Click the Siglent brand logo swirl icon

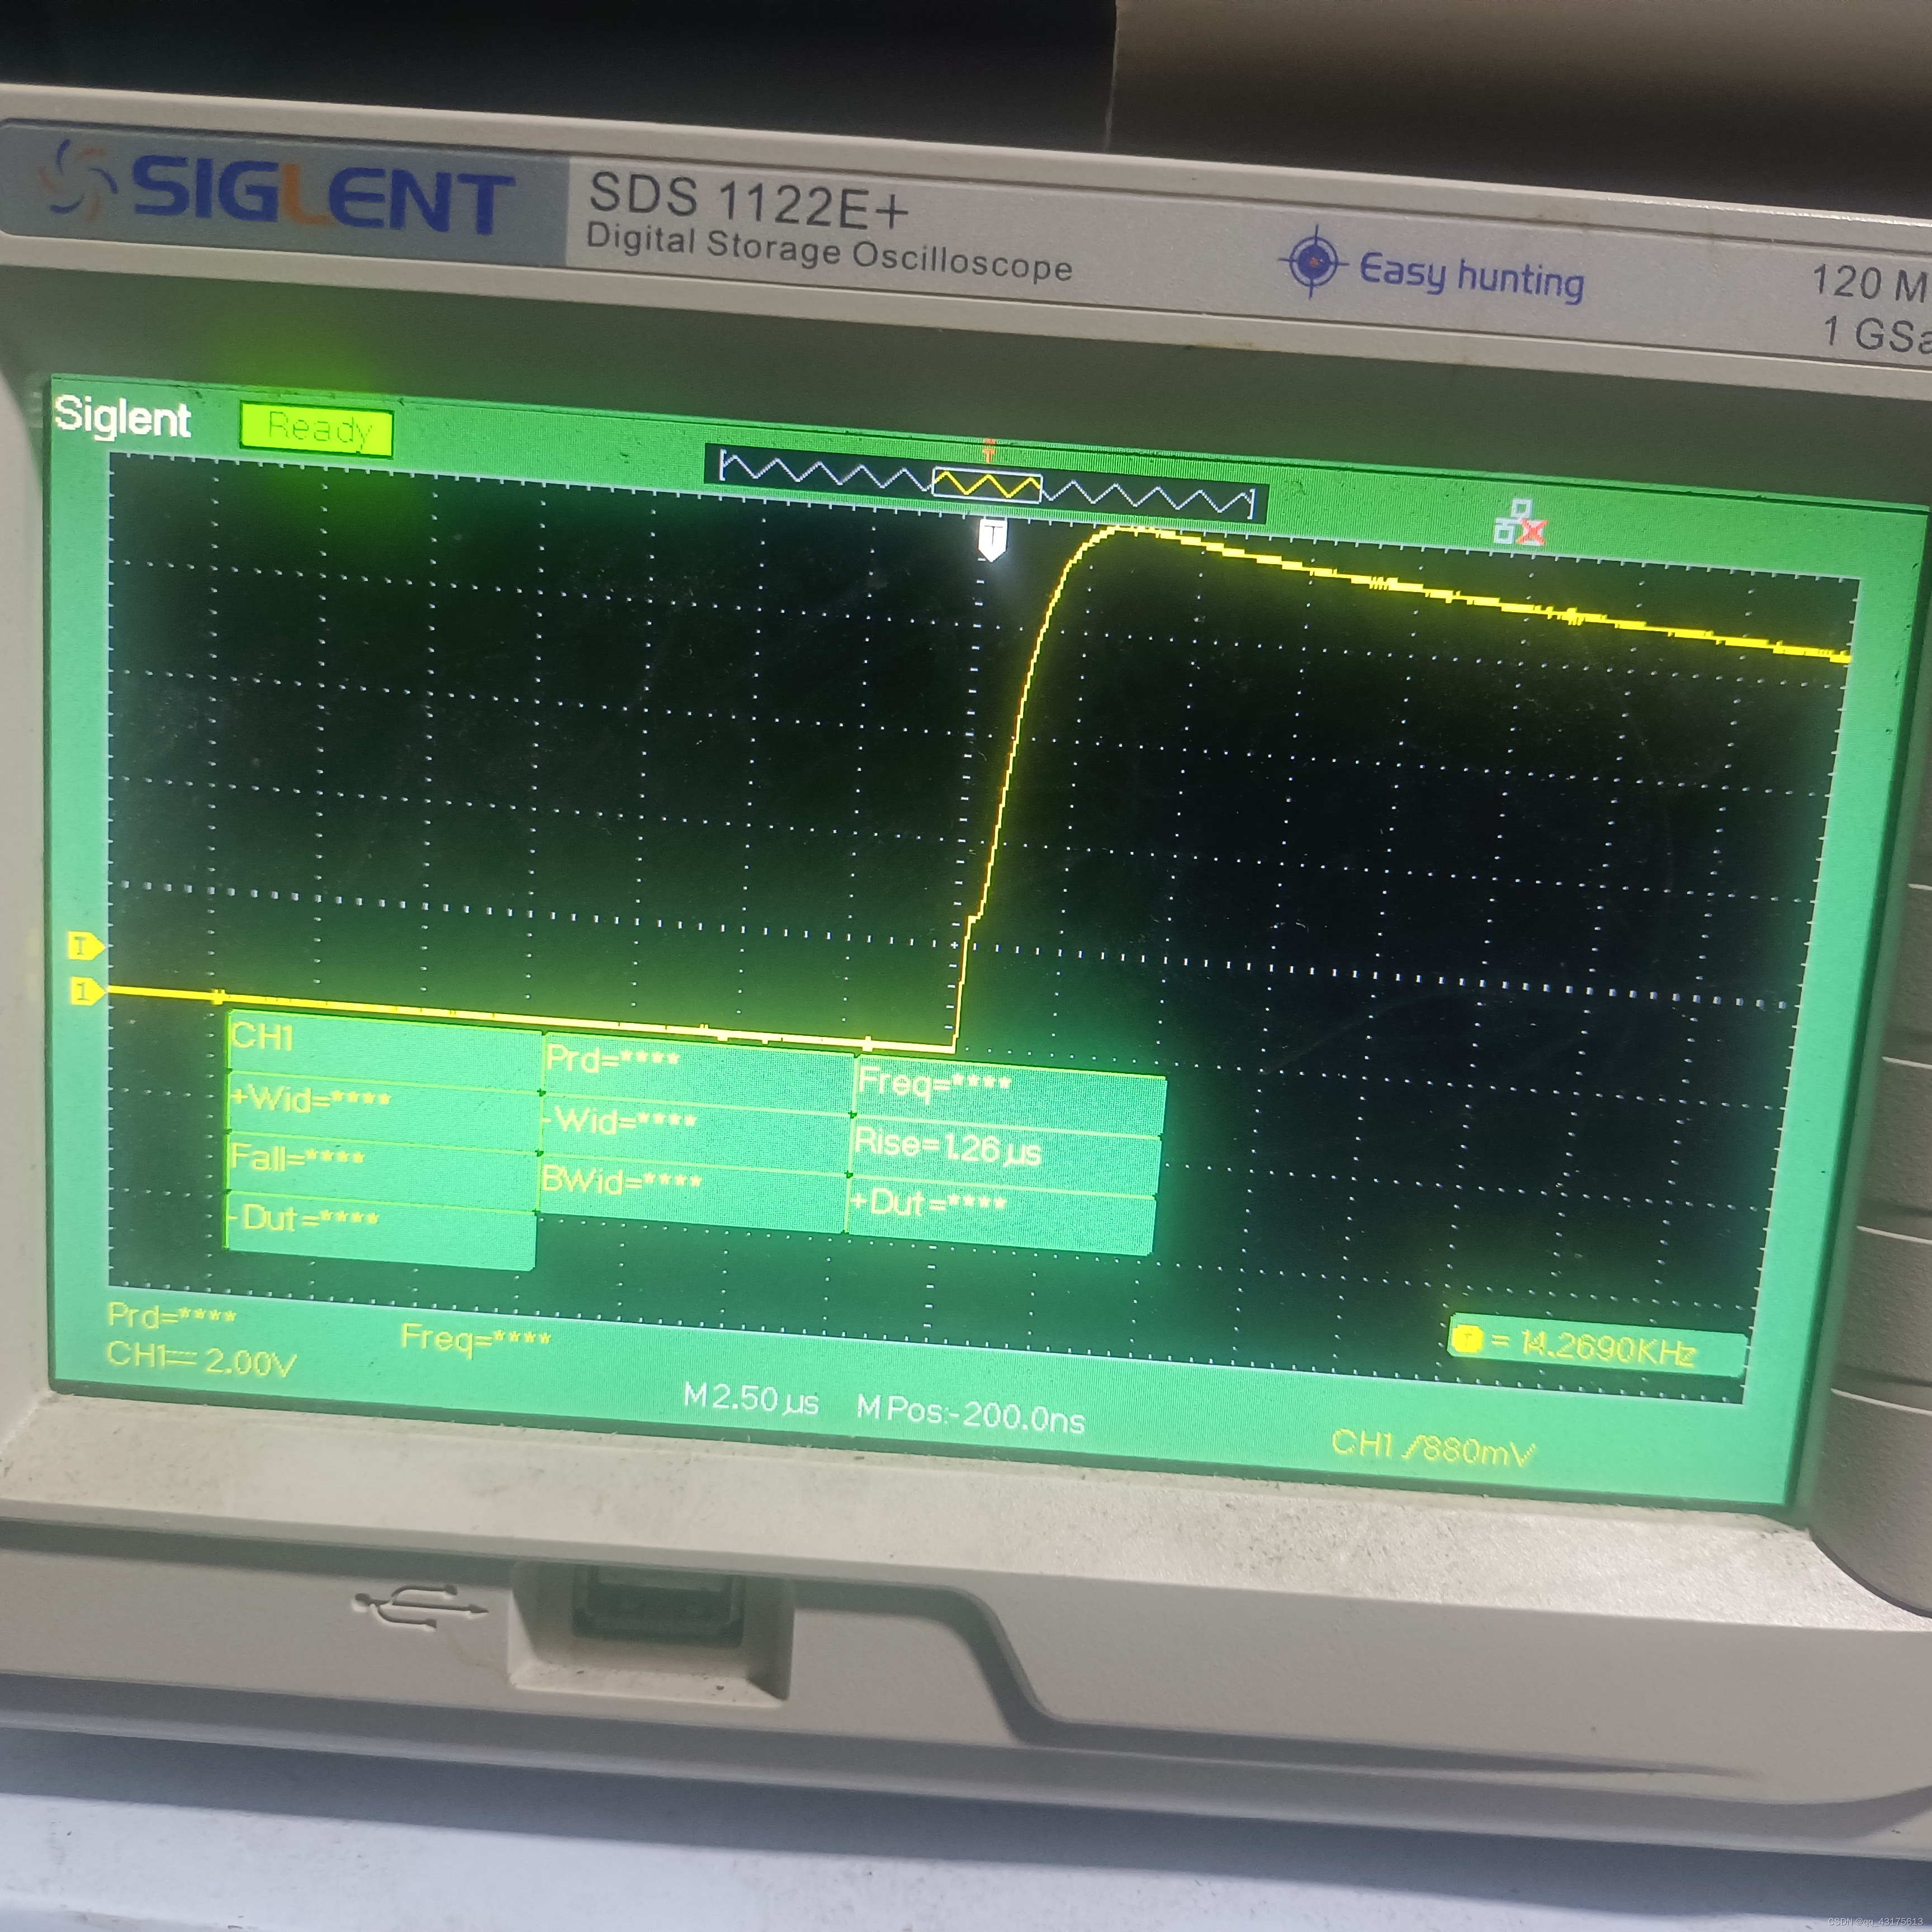point(78,178)
